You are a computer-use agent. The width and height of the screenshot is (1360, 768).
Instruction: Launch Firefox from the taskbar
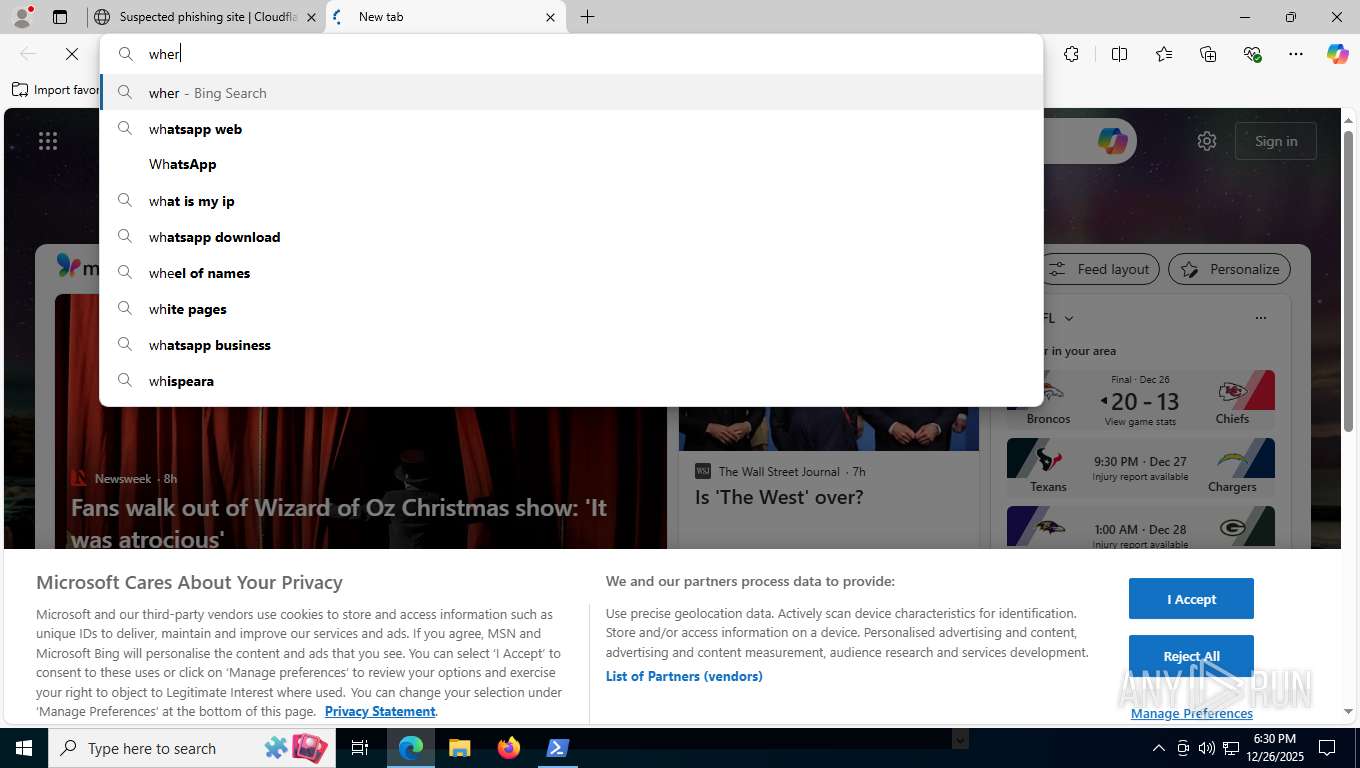pos(509,748)
